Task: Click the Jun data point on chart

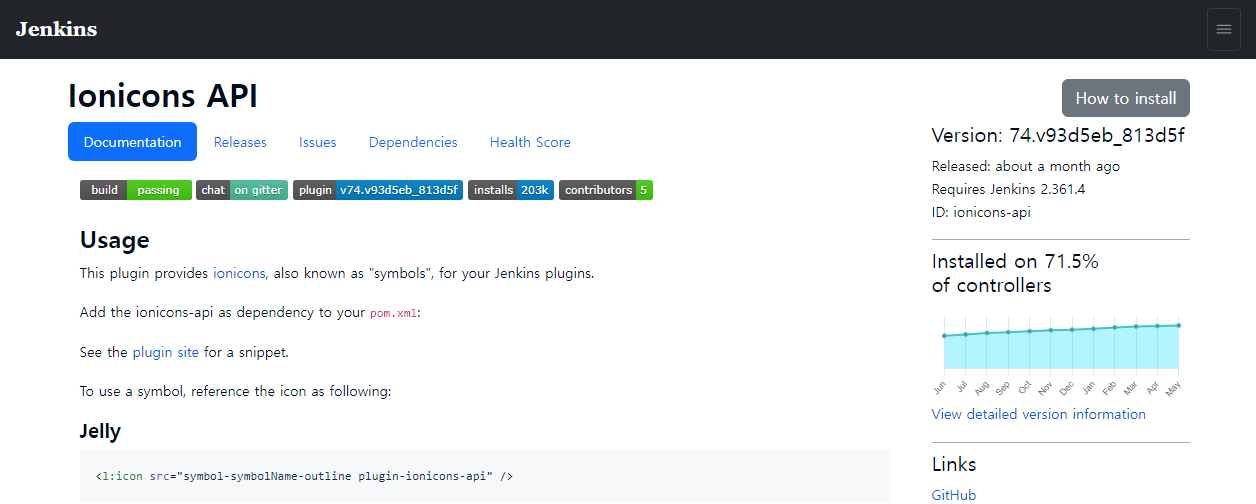Action: click(x=944, y=336)
